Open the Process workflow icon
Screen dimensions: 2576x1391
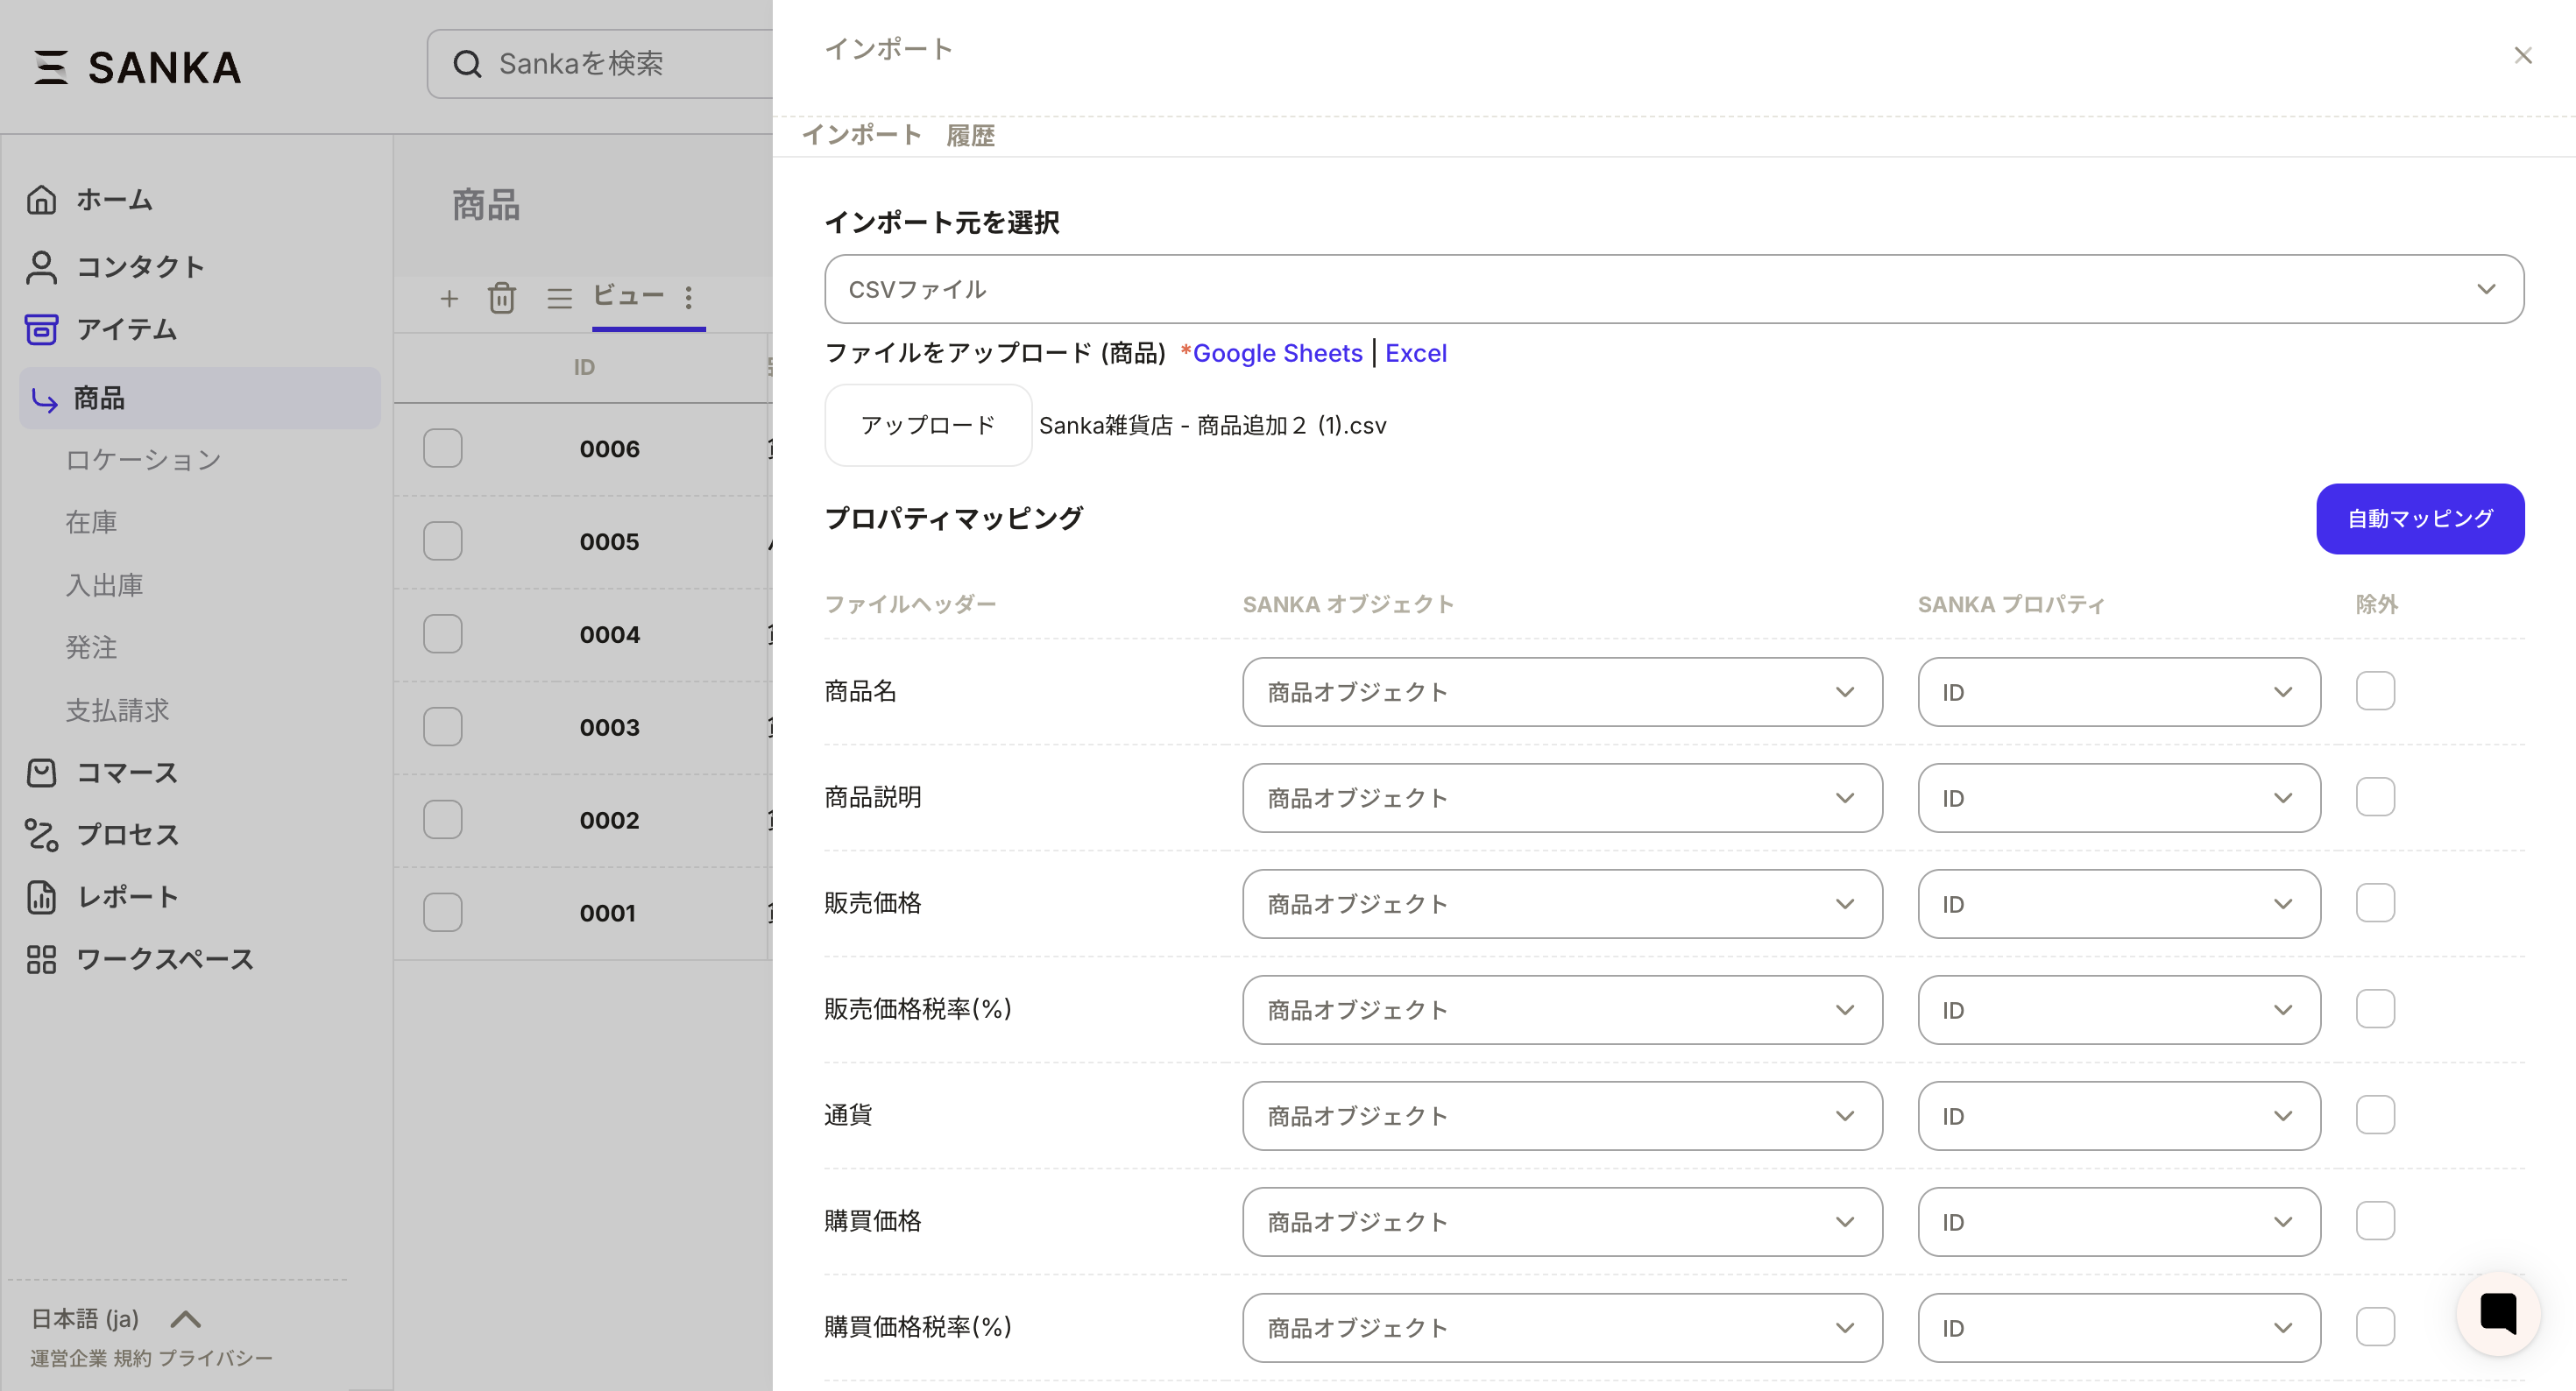[41, 835]
